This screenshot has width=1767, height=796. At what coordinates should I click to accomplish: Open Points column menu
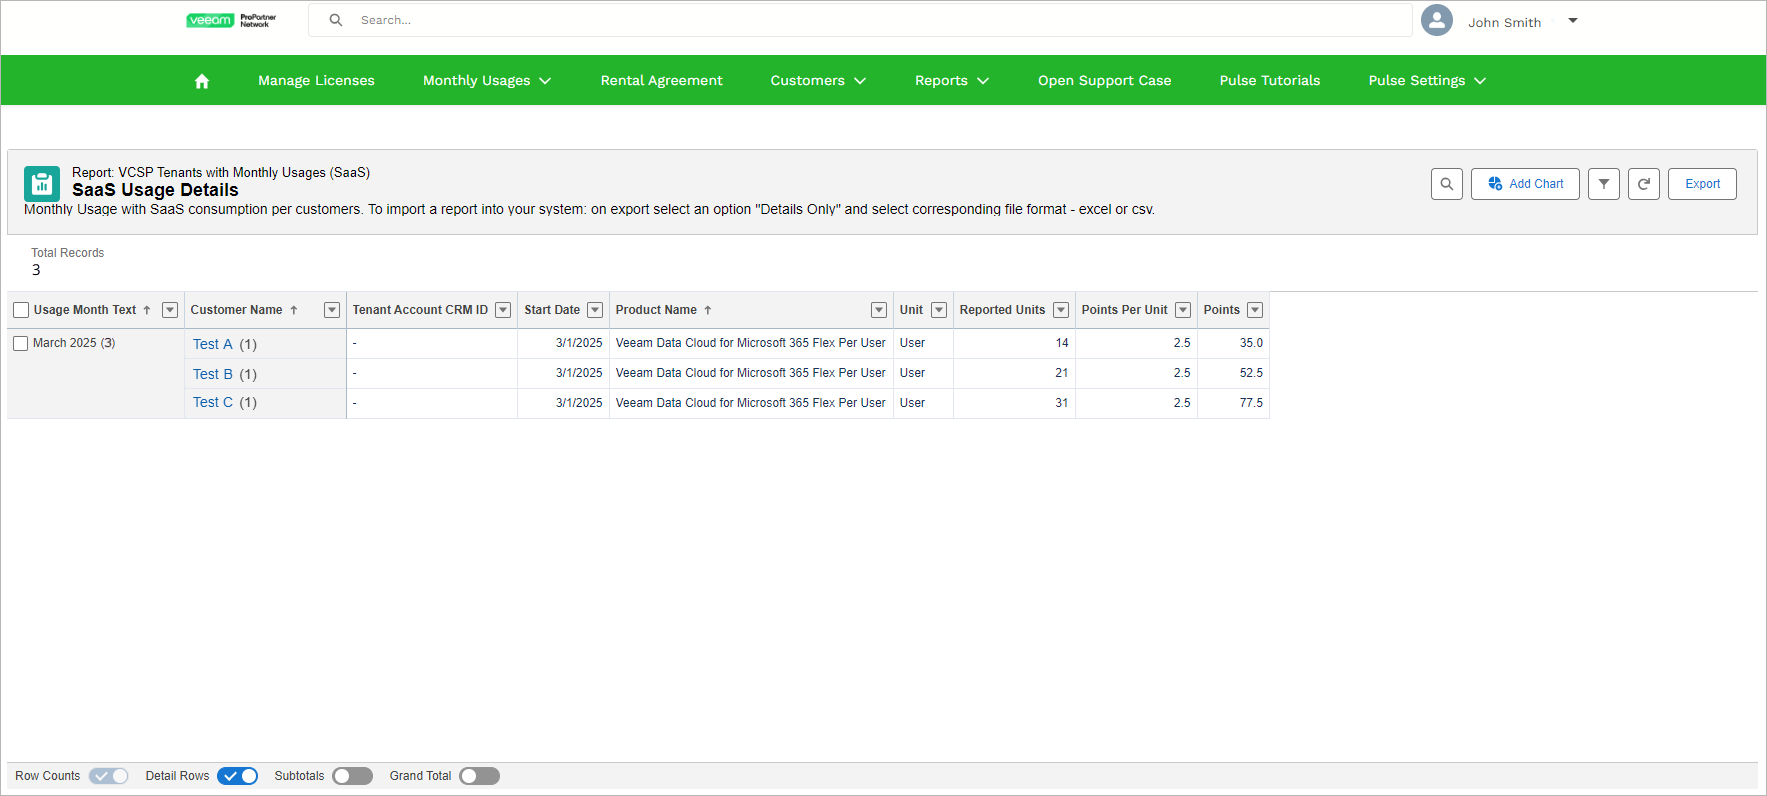(x=1255, y=310)
